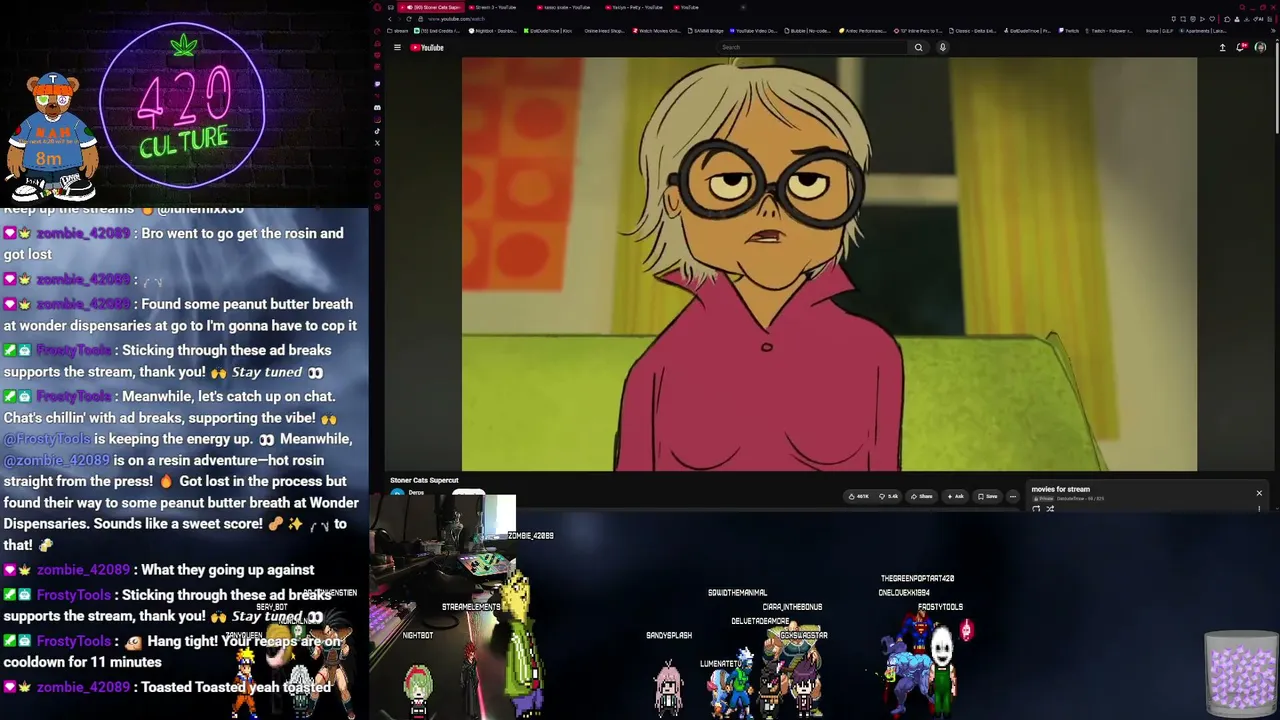Switch to the Stoner Cats Supercut tab
This screenshot has height=720, width=1280.
click(x=431, y=7)
